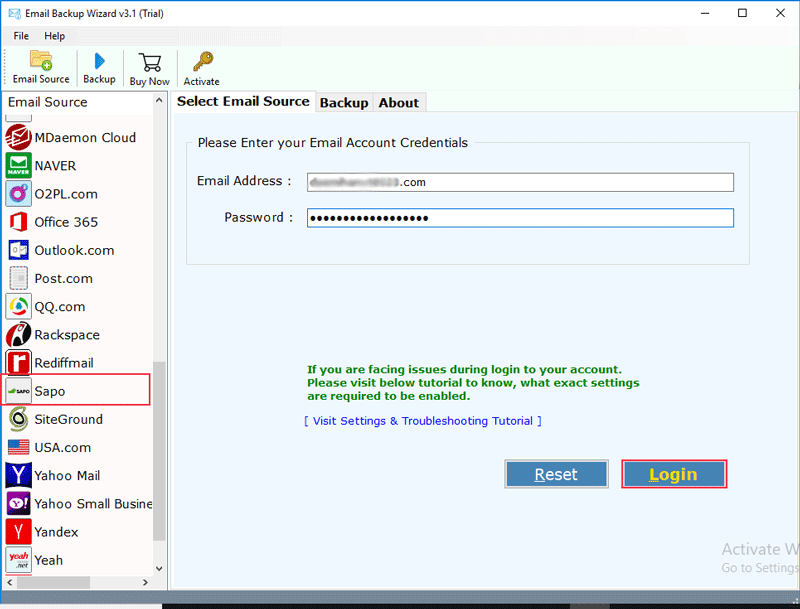Select the Rediffmail text entry
This screenshot has width=800, height=609.
coord(64,363)
